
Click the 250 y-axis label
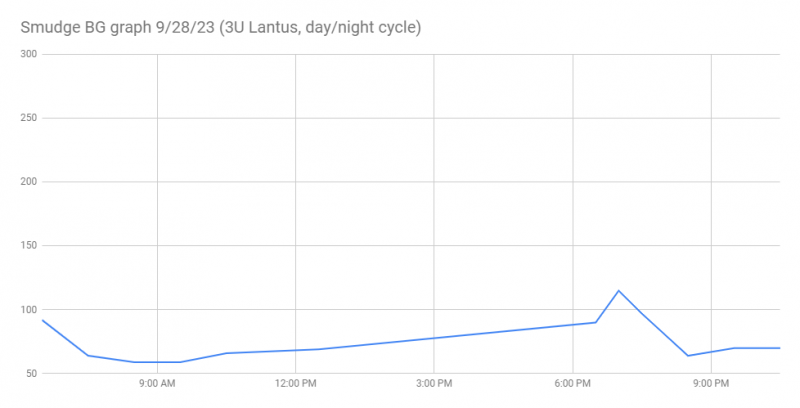point(28,118)
